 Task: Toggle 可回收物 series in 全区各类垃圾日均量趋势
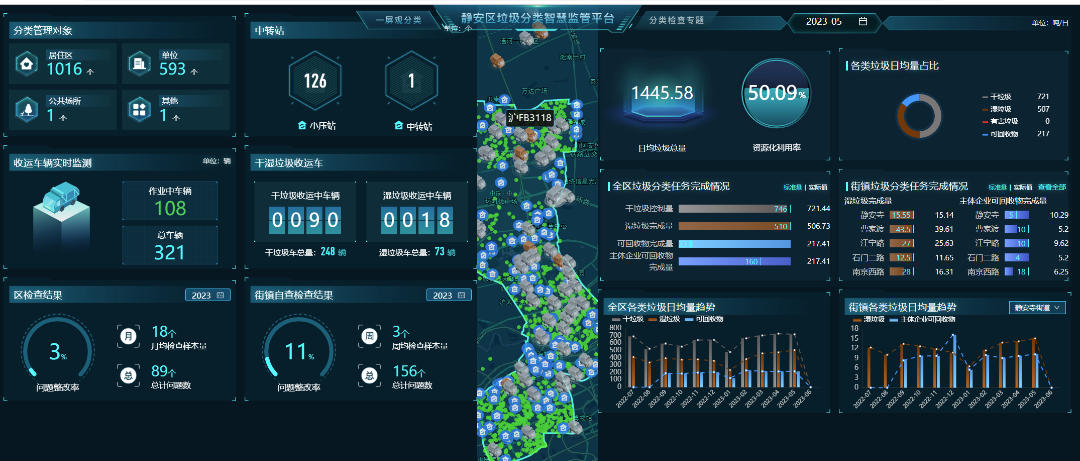[704, 319]
